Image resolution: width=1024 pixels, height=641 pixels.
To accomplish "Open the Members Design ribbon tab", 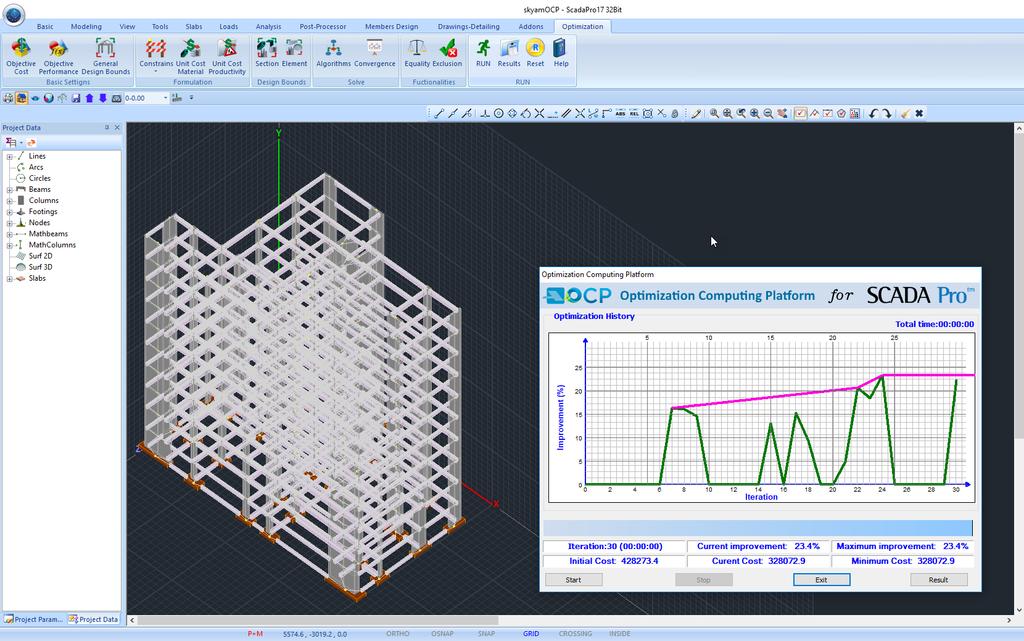I will pos(391,27).
